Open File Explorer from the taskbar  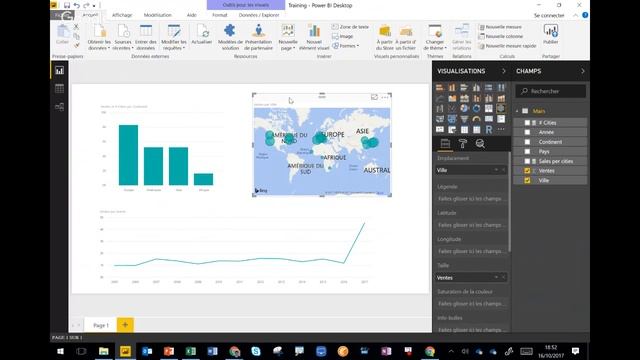[x=104, y=351]
